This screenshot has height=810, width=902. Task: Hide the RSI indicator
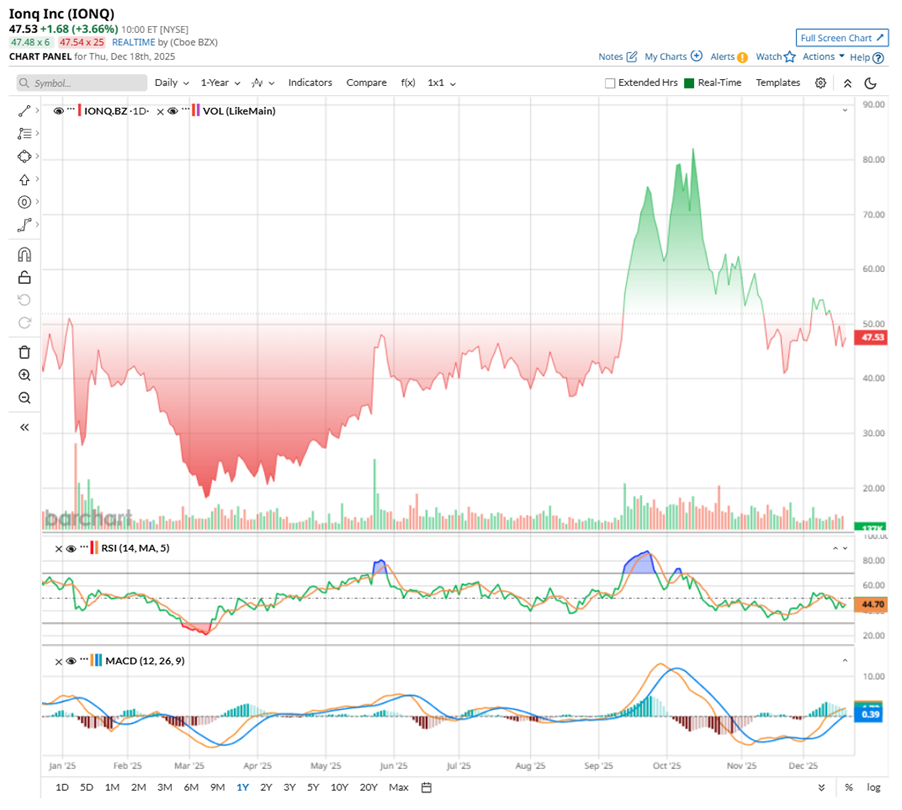coord(71,549)
